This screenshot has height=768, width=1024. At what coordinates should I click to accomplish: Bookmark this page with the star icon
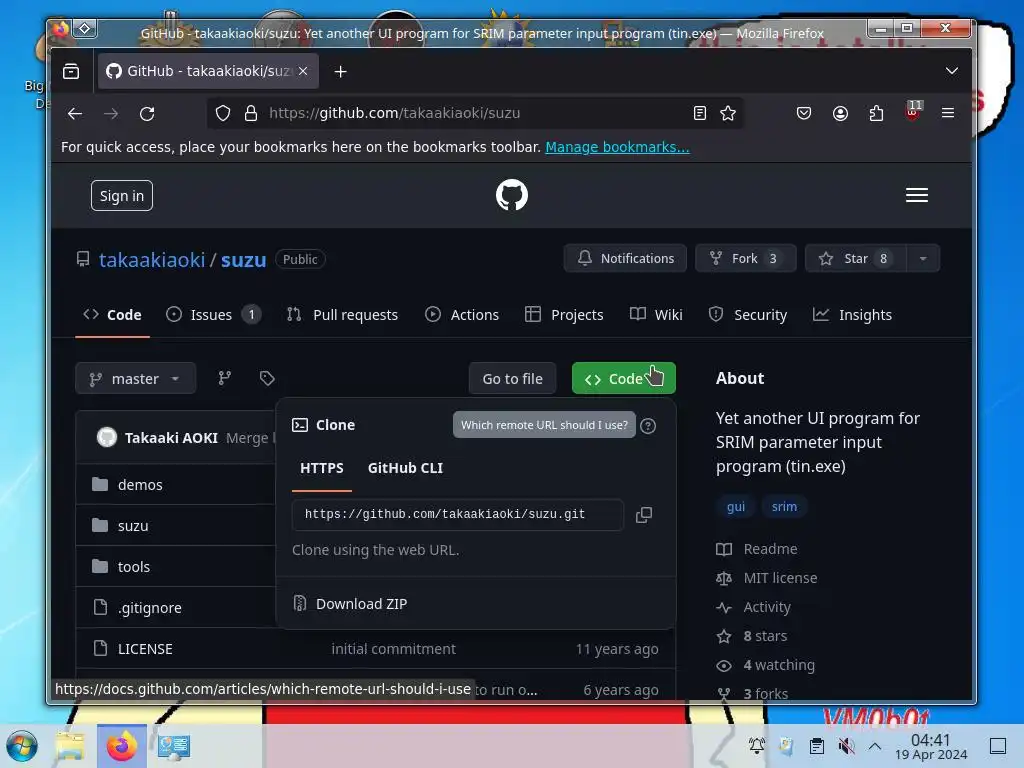pyautogui.click(x=728, y=114)
